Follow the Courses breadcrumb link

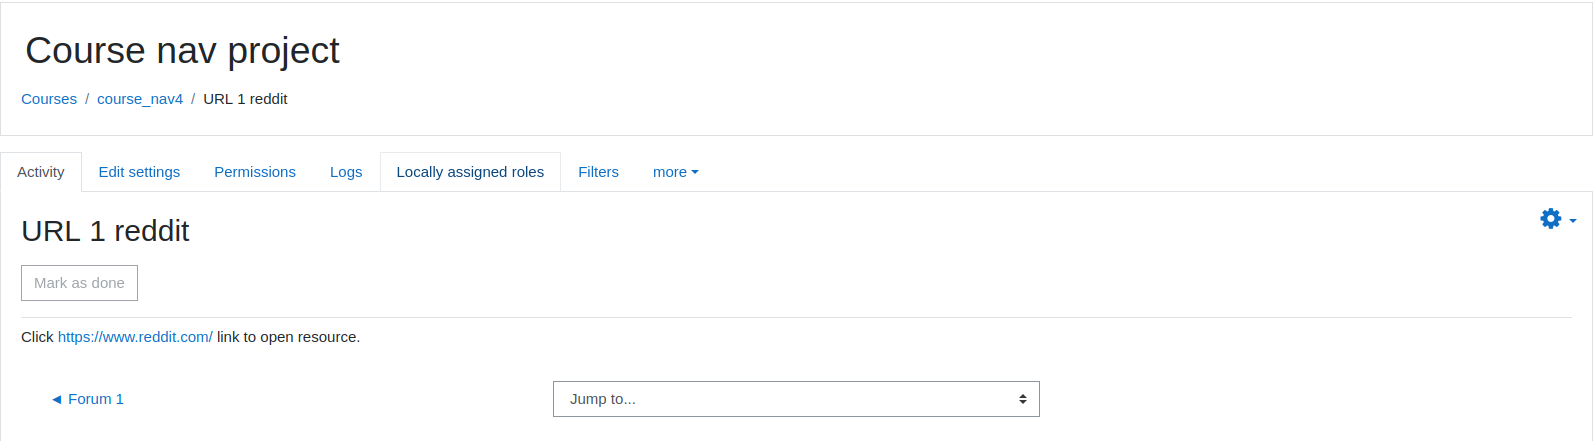click(49, 99)
